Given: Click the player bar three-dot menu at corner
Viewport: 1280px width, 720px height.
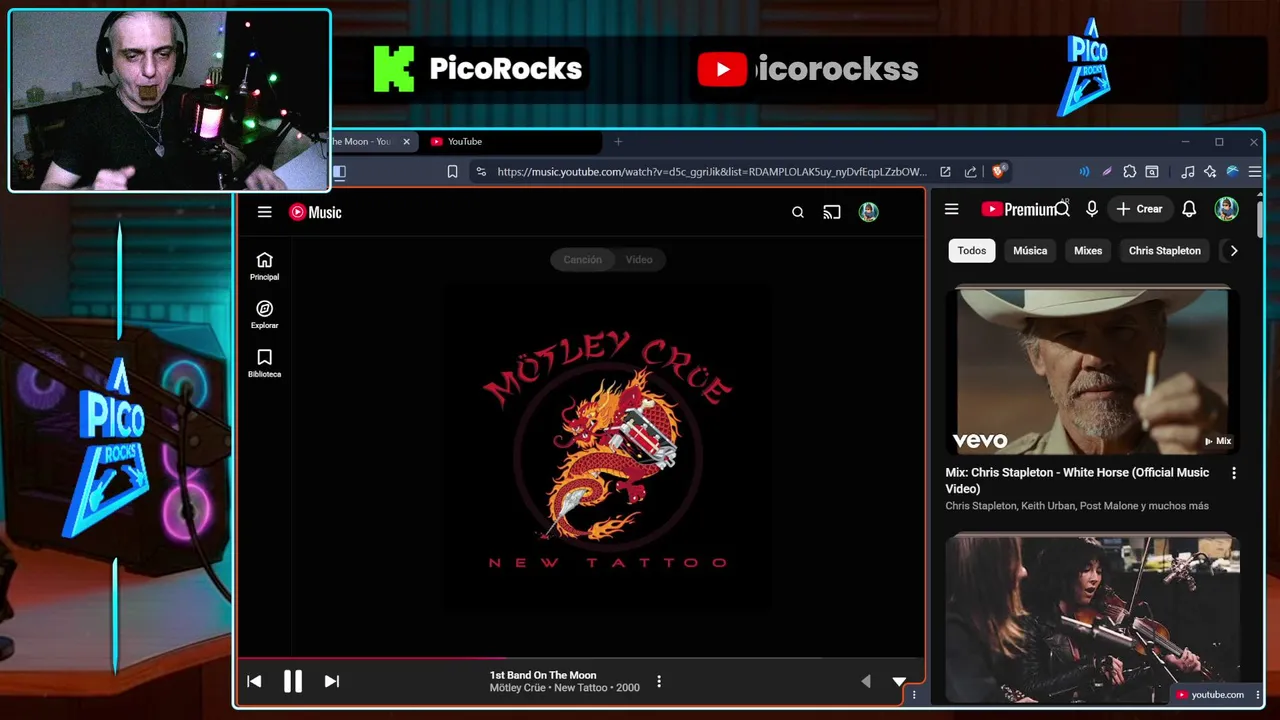Looking at the screenshot, I should pos(913,695).
